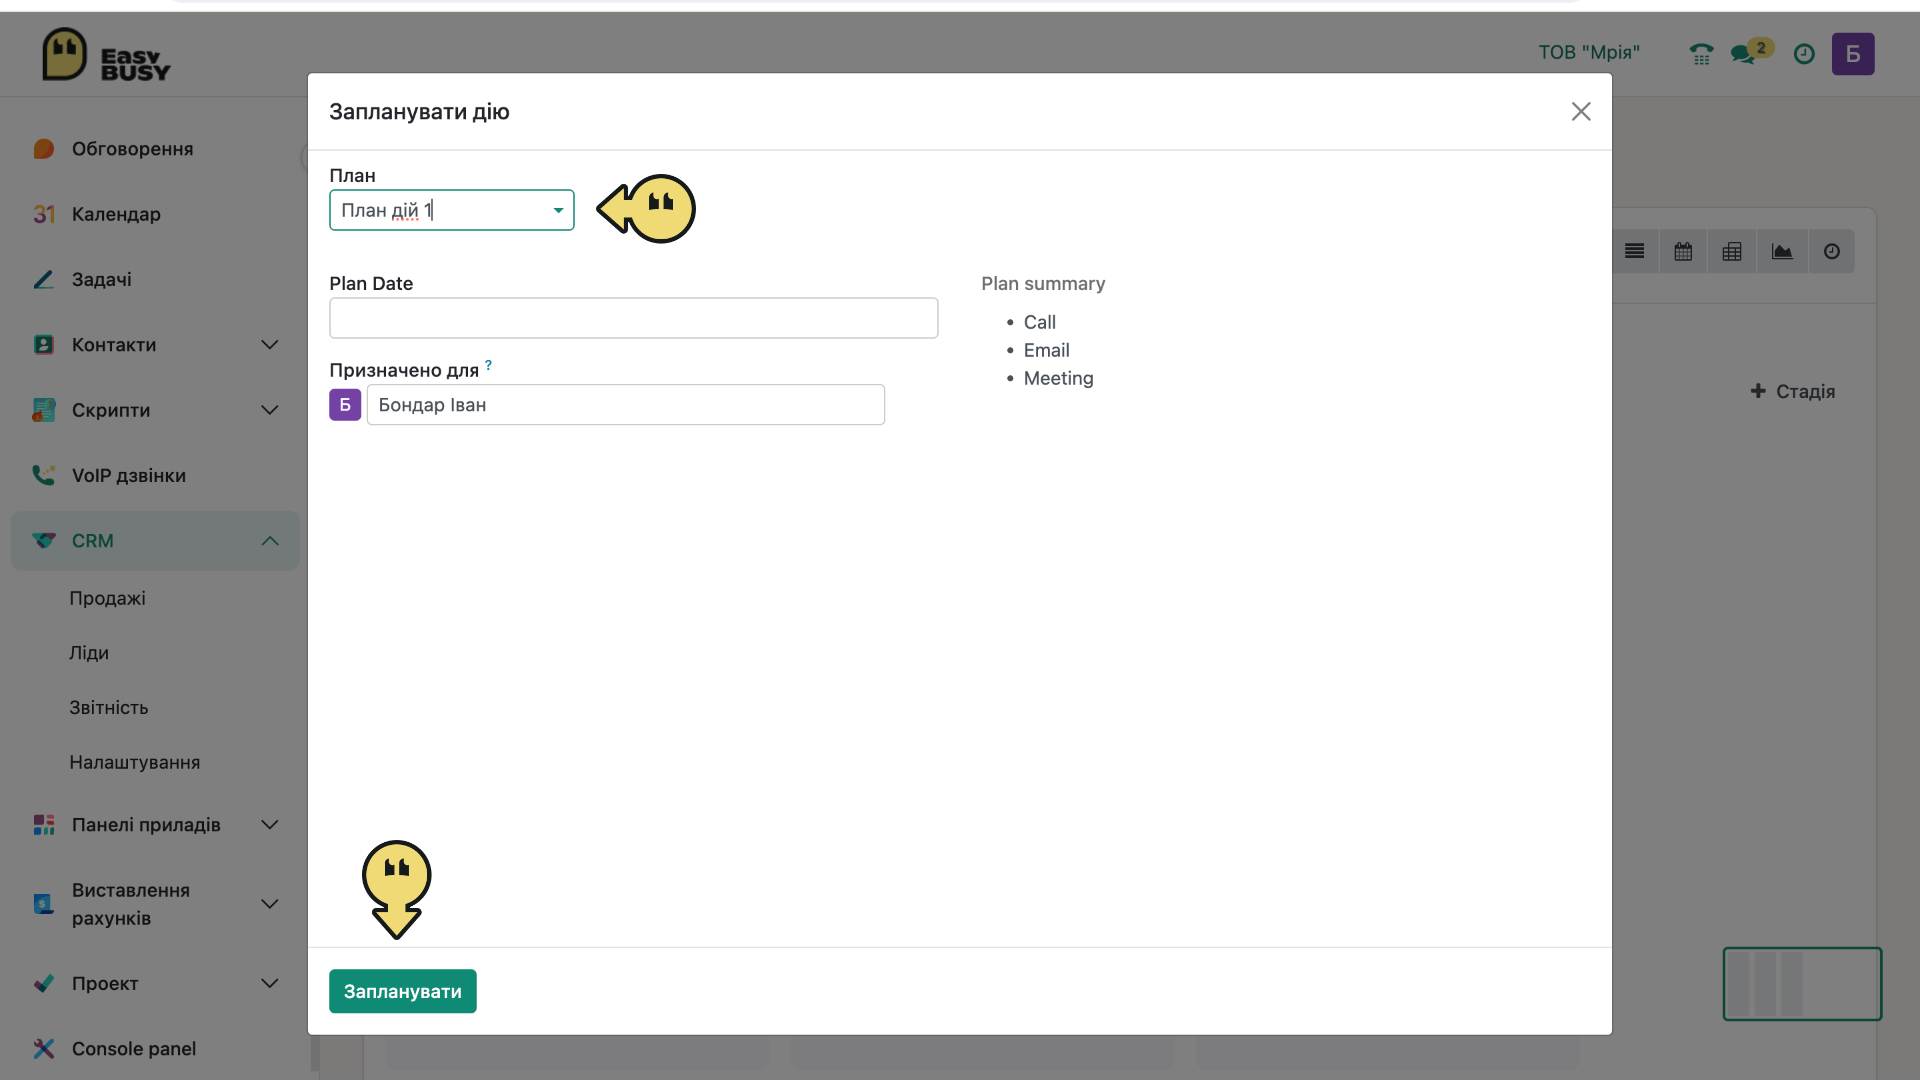Click the Бондар Іван avatar Б in dialog

point(345,405)
